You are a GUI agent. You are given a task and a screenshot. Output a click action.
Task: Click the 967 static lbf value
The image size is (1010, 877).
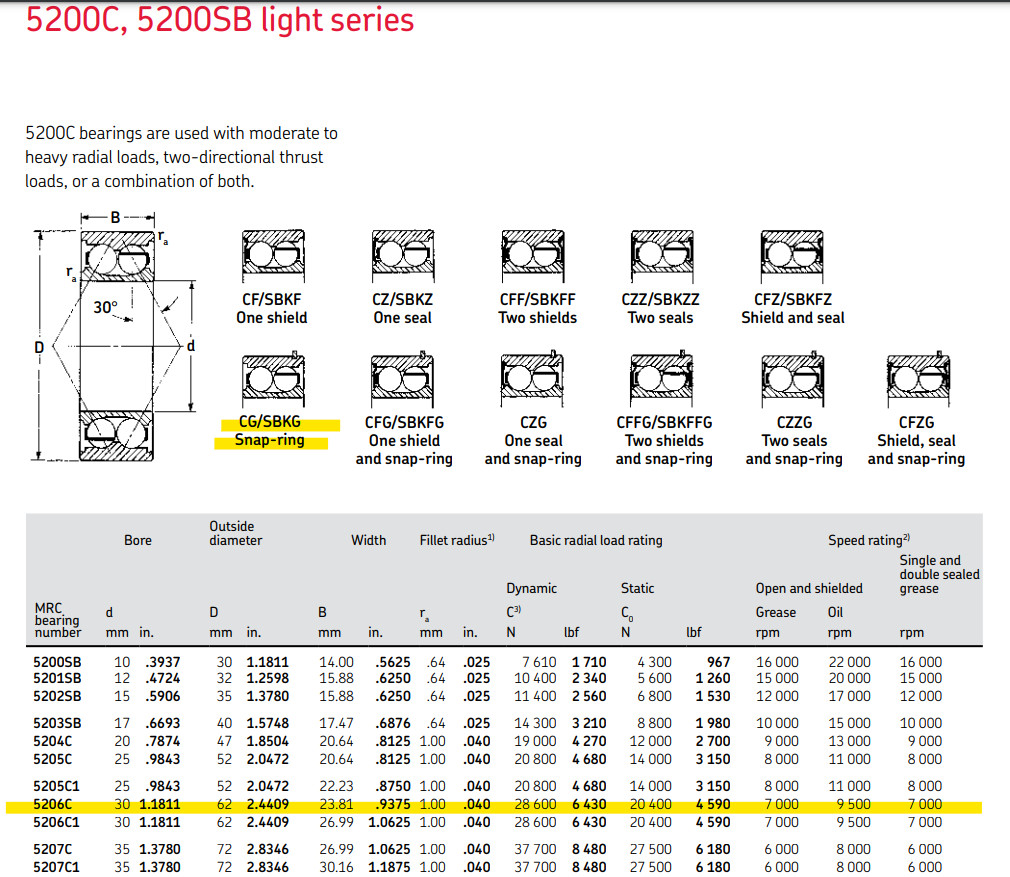click(x=718, y=662)
